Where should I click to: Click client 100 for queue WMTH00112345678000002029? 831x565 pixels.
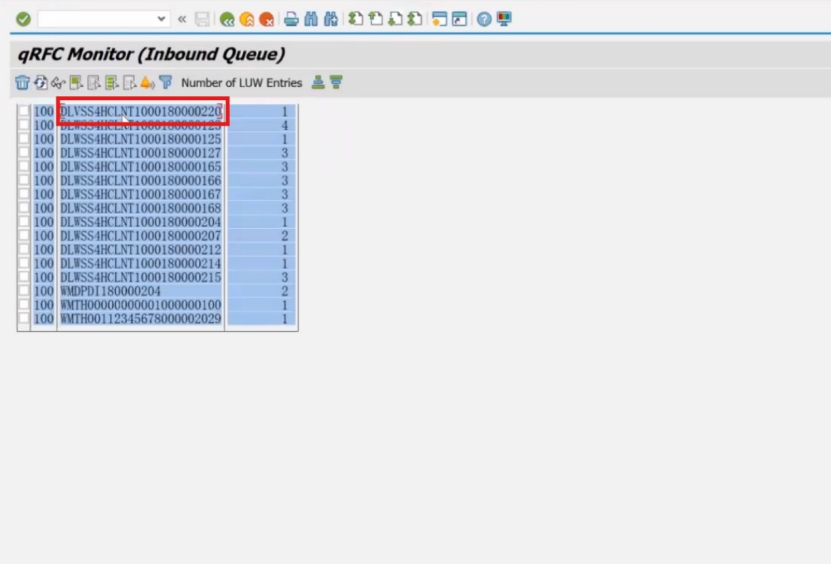click(44, 319)
